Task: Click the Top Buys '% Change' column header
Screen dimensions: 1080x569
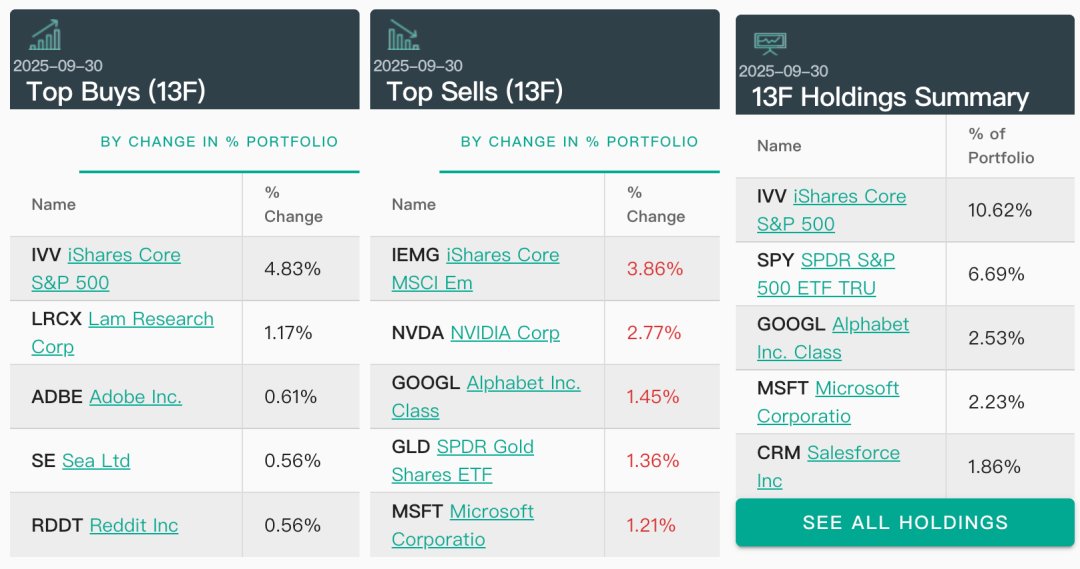Action: 293,204
